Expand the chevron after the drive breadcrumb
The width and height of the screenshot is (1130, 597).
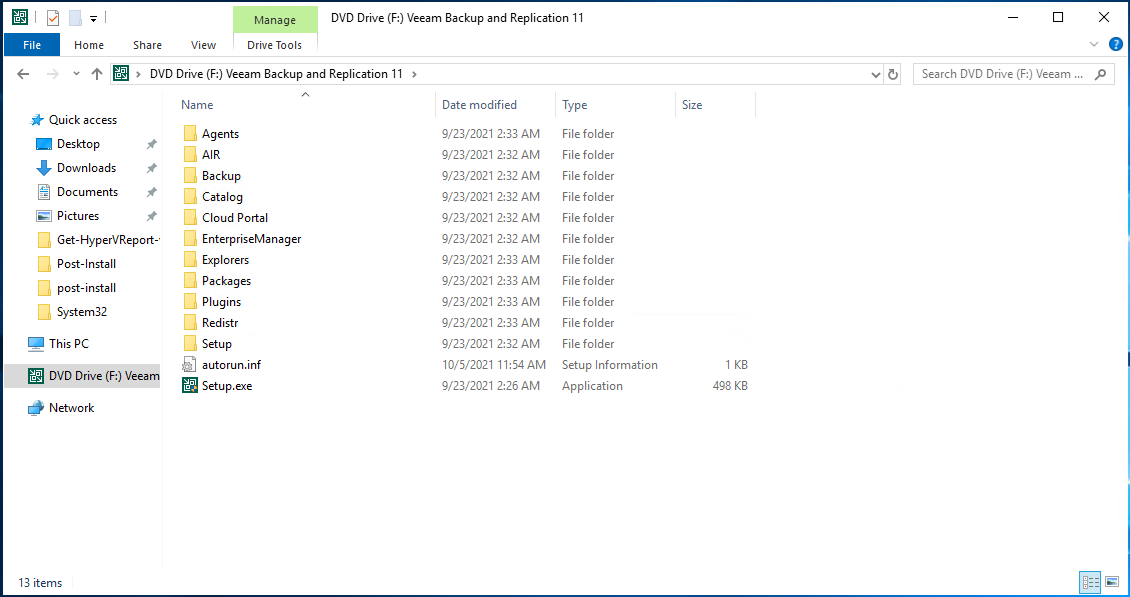pos(414,74)
